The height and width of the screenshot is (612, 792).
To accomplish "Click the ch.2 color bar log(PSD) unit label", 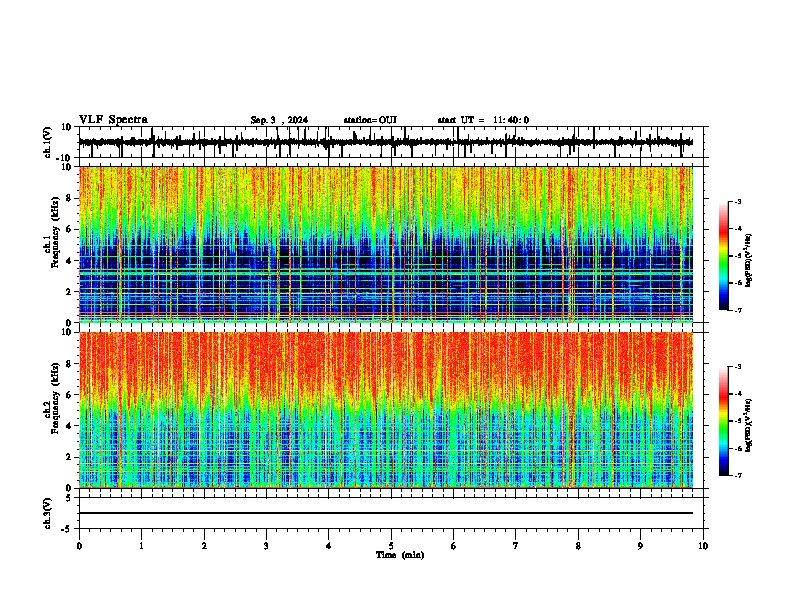I will [749, 425].
